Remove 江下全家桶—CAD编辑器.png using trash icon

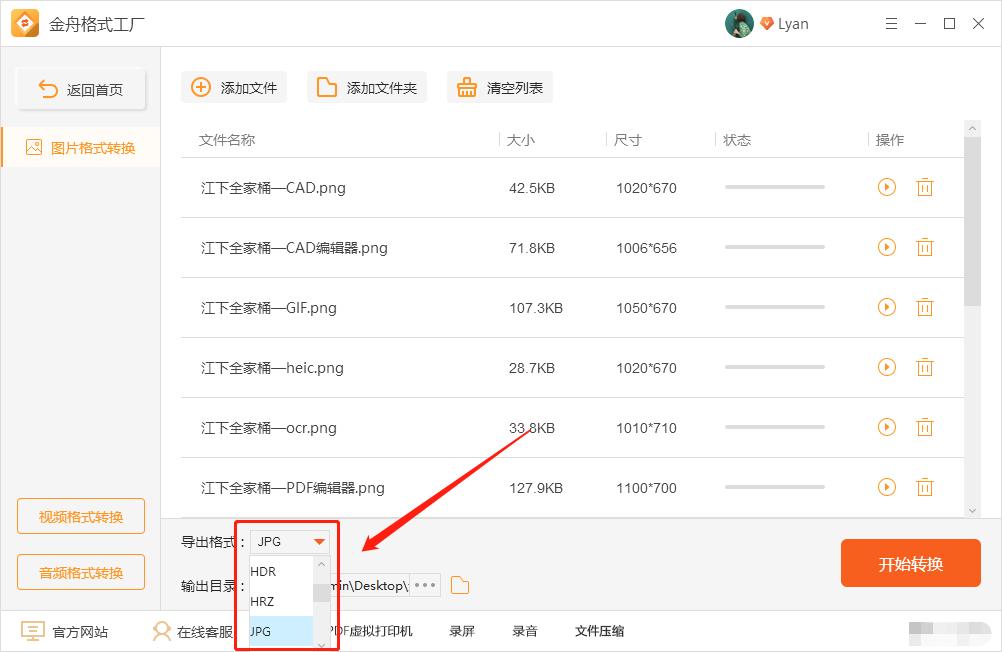click(x=925, y=247)
